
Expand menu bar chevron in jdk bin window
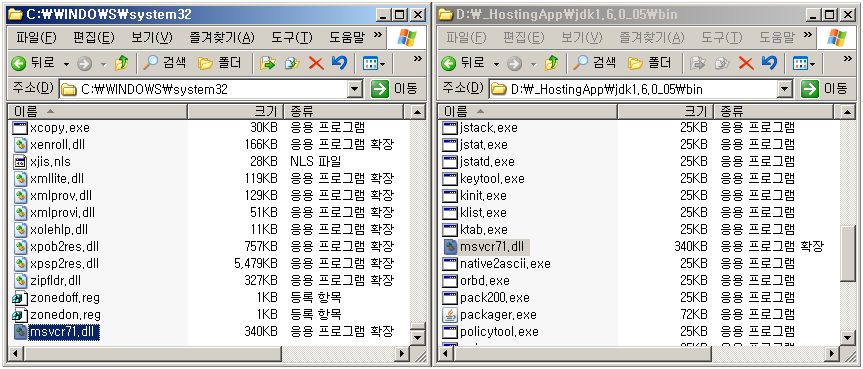point(807,35)
